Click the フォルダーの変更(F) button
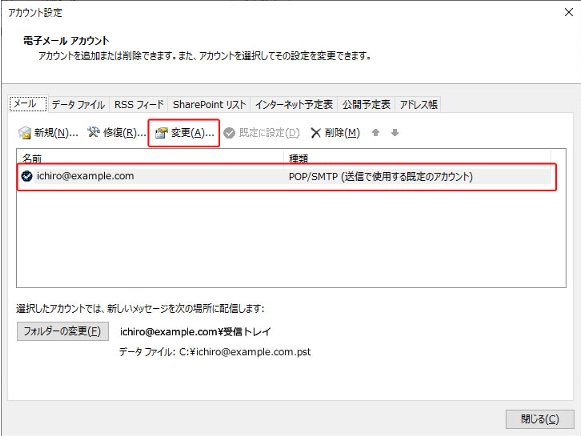Screen dimensions: 581x436 [63, 331]
